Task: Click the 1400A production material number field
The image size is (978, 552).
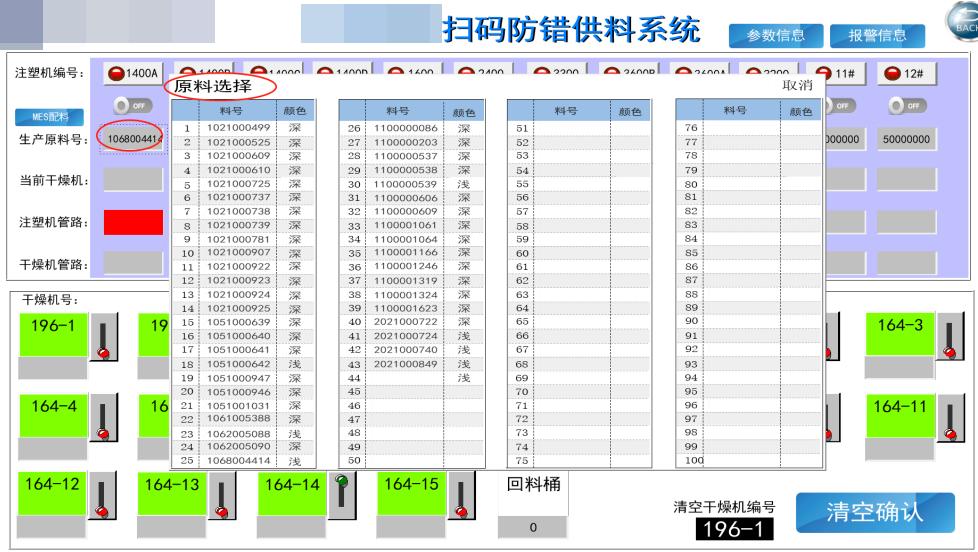Action: point(133,139)
